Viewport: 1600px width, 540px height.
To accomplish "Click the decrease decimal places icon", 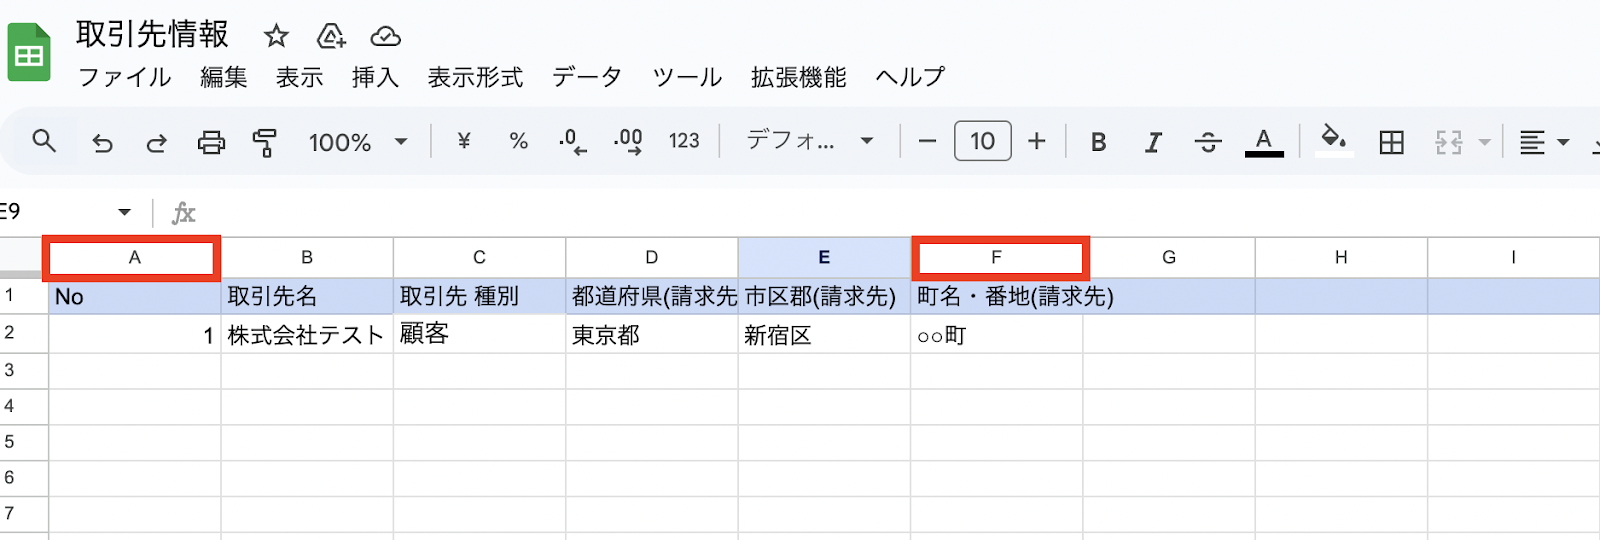I will [572, 142].
